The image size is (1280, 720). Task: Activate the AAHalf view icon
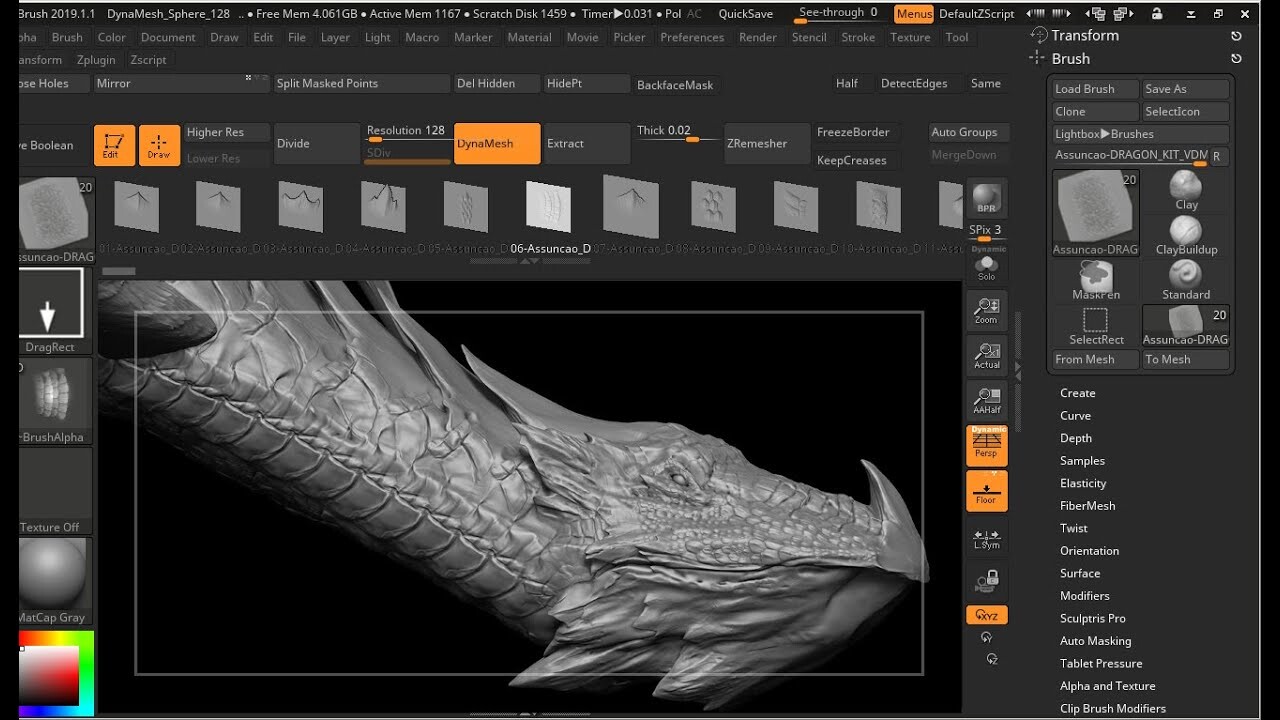click(986, 398)
